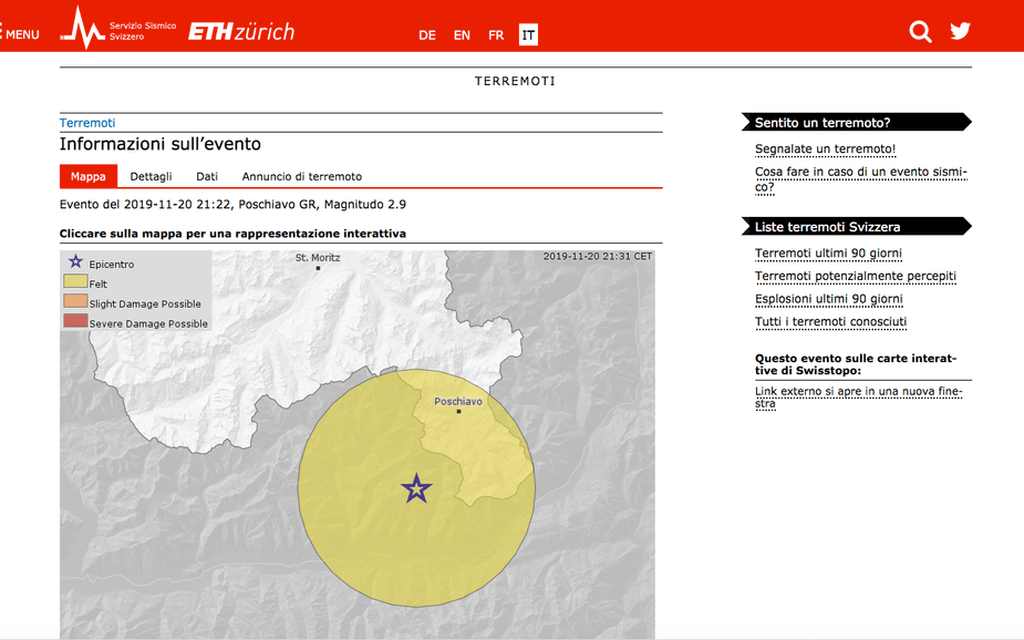Switch the site language to EN
Viewport: 1024px width, 640px height.
click(x=461, y=34)
